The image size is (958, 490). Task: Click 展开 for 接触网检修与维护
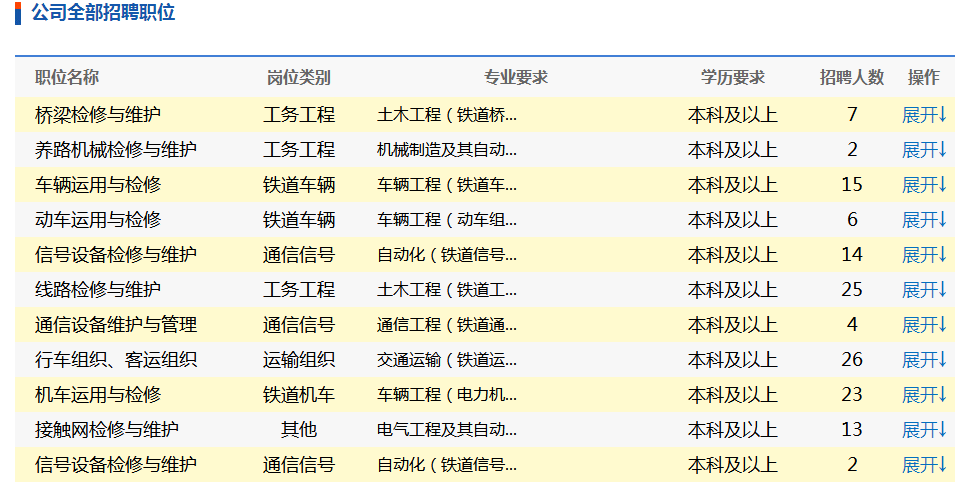pyautogui.click(x=923, y=430)
